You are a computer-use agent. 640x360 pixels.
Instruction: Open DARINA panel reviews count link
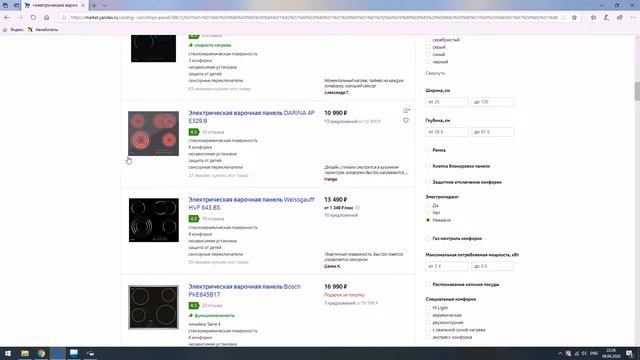(213, 132)
